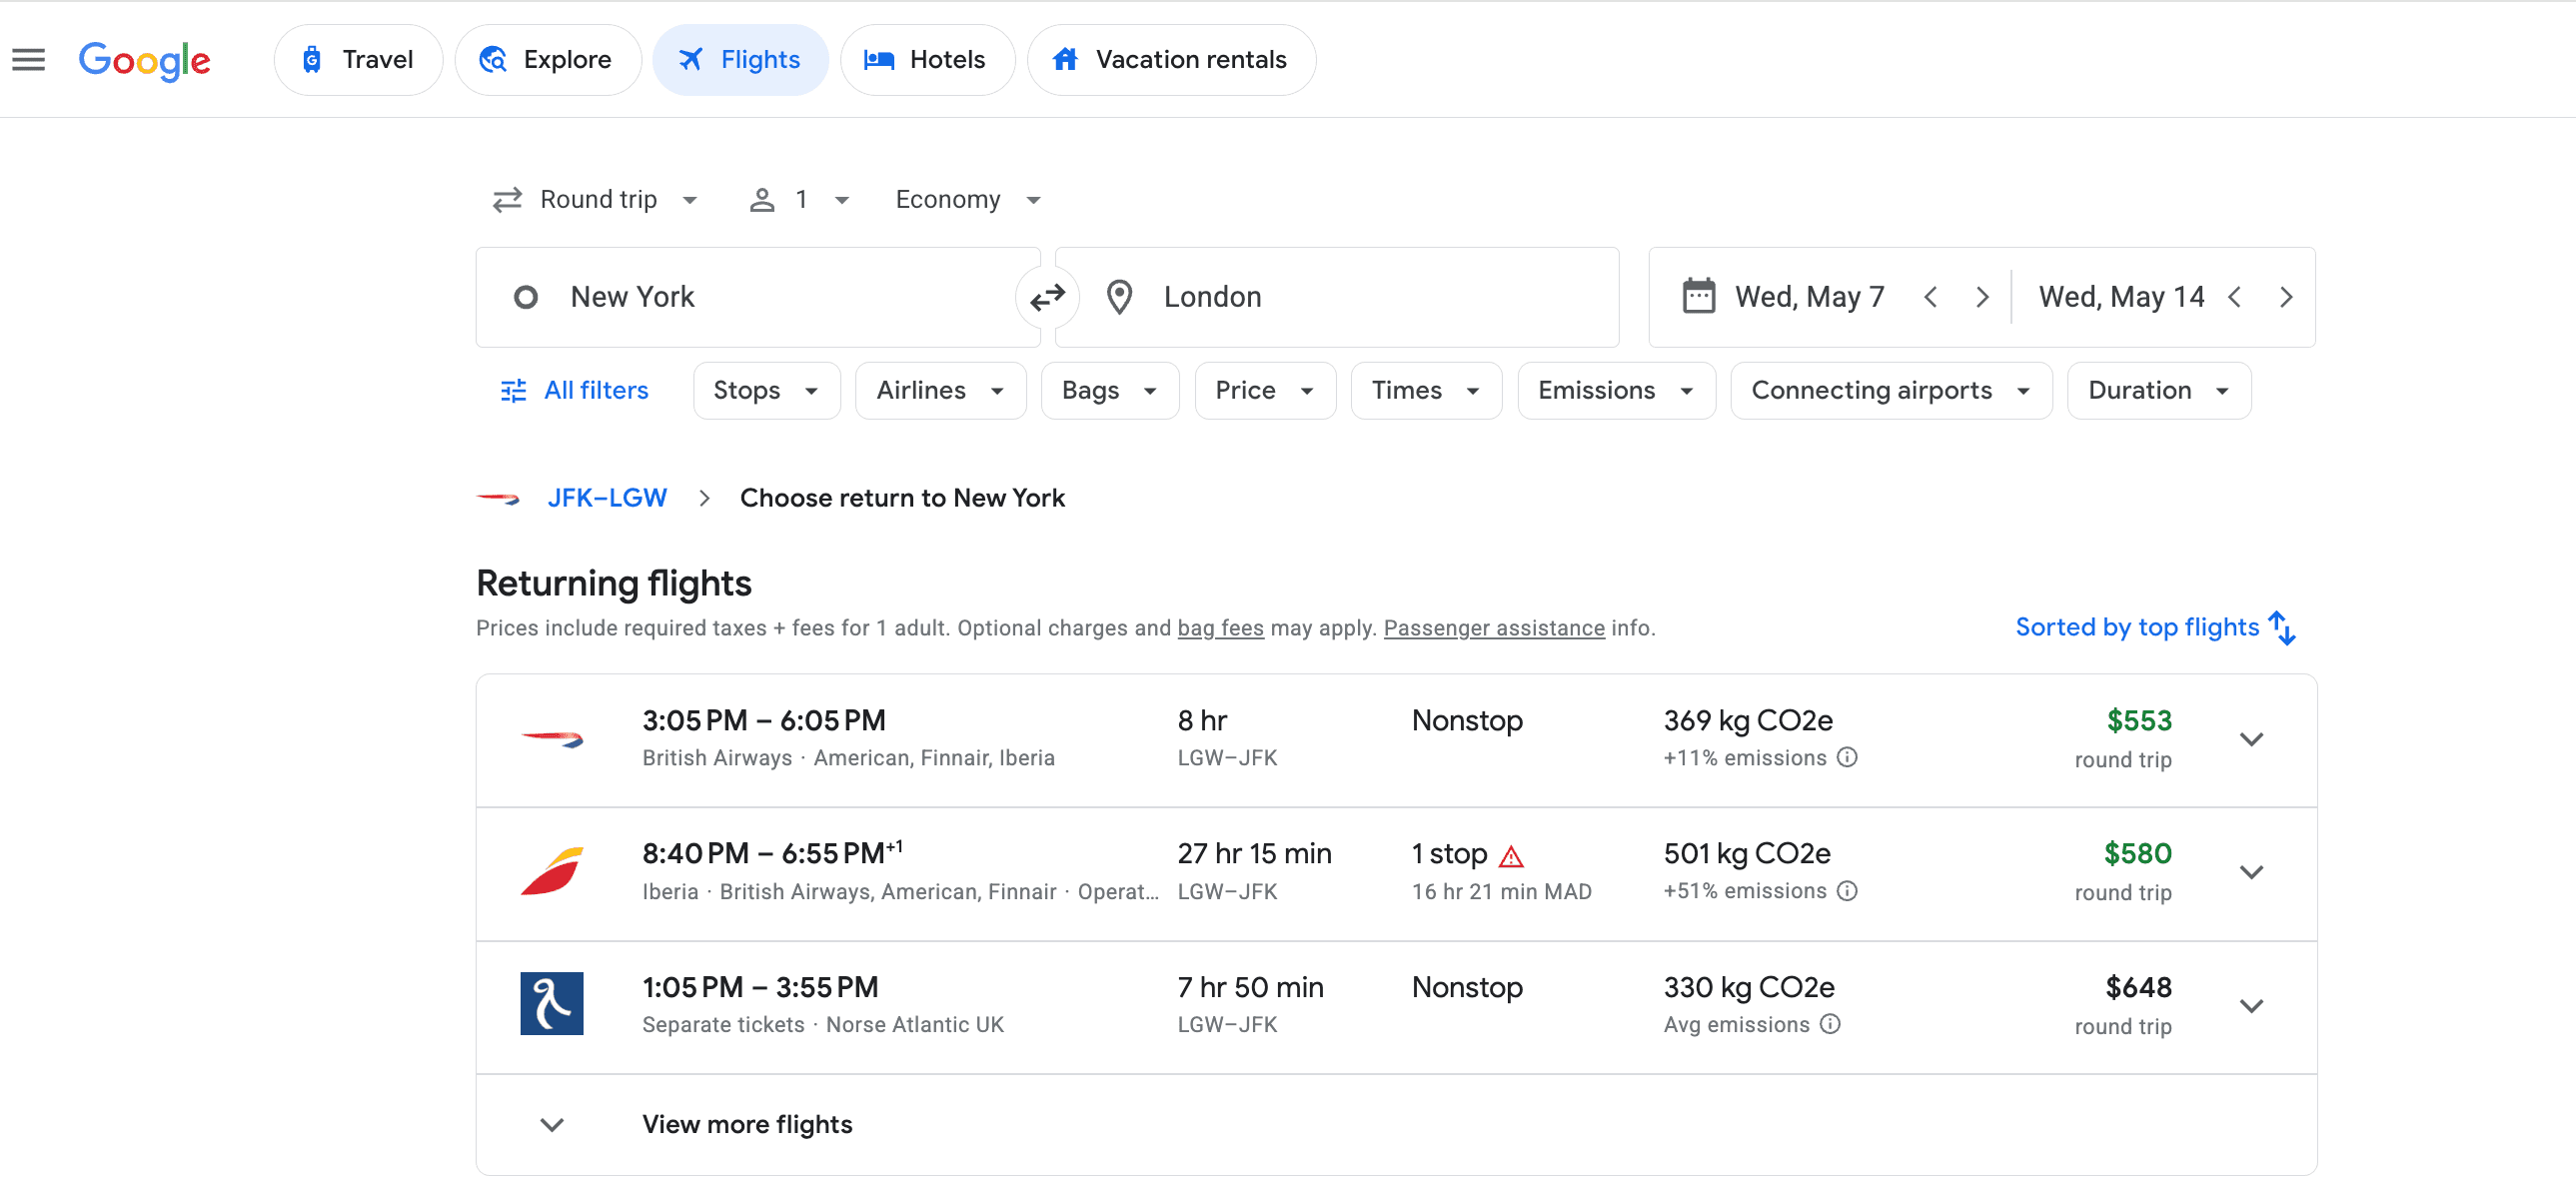
Task: Go to previous departure date arrow
Action: click(1931, 297)
